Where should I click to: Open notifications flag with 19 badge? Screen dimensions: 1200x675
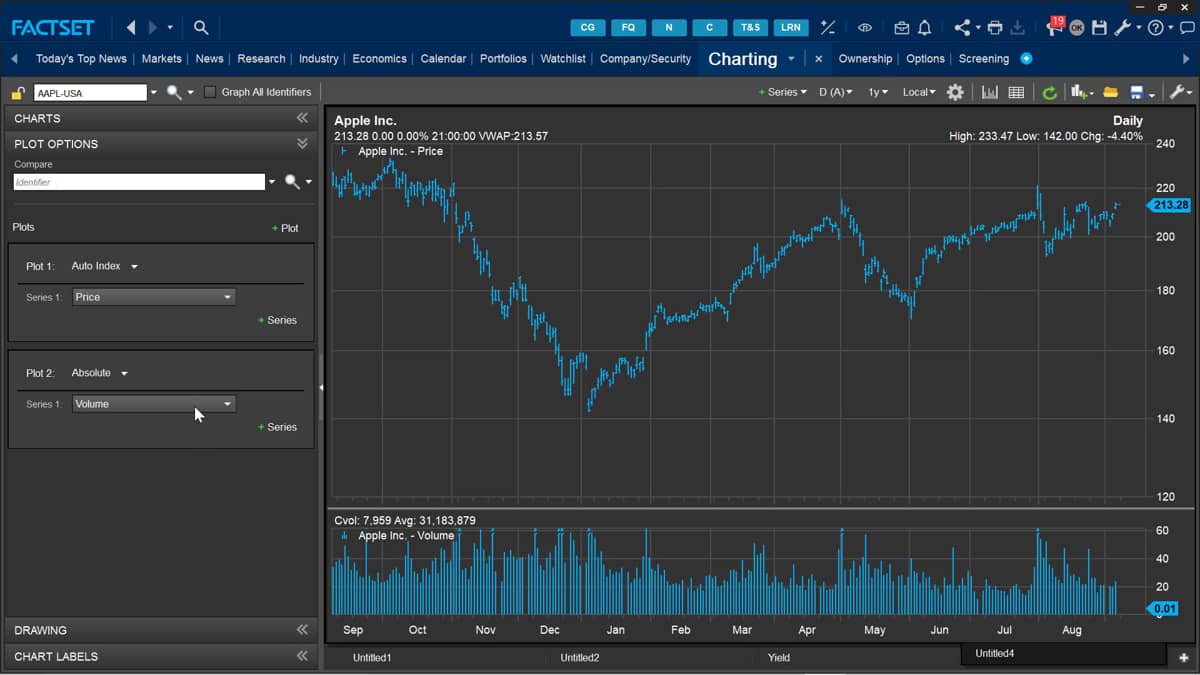(x=1054, y=26)
